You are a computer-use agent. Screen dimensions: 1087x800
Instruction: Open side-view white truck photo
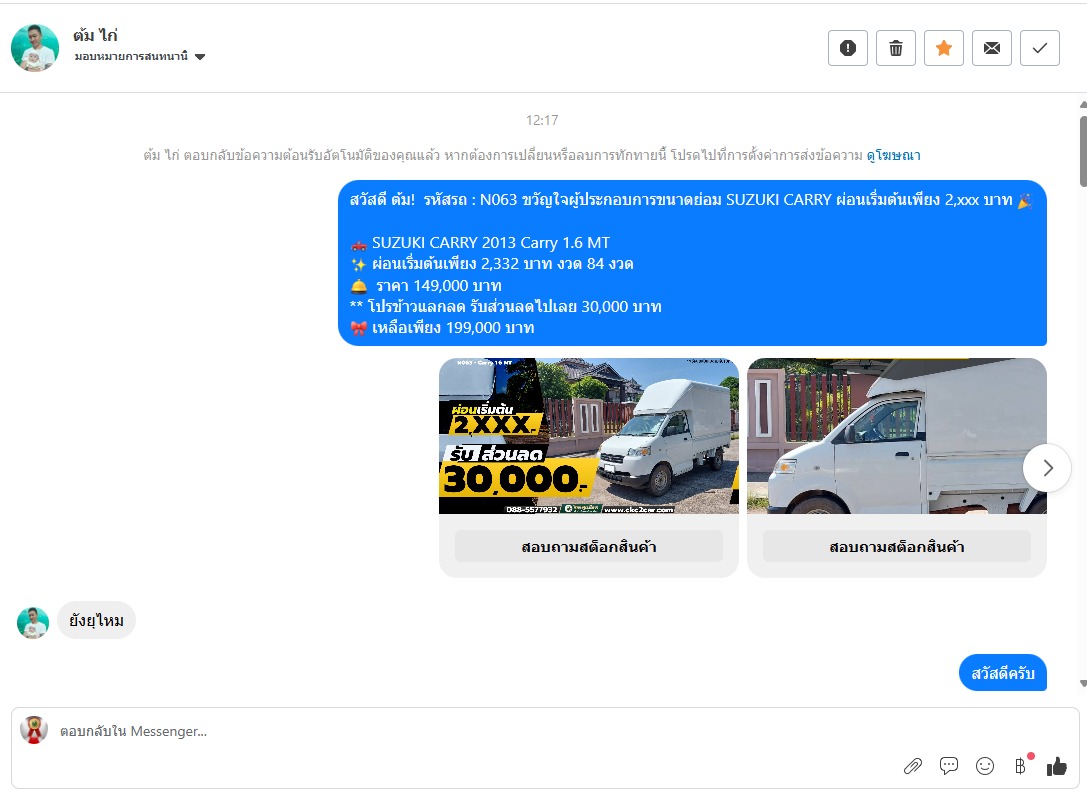(896, 436)
